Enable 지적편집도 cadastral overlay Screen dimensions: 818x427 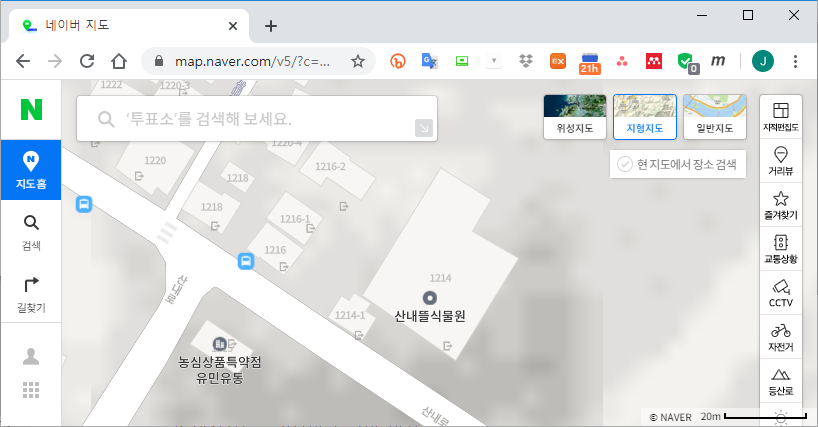click(x=780, y=117)
